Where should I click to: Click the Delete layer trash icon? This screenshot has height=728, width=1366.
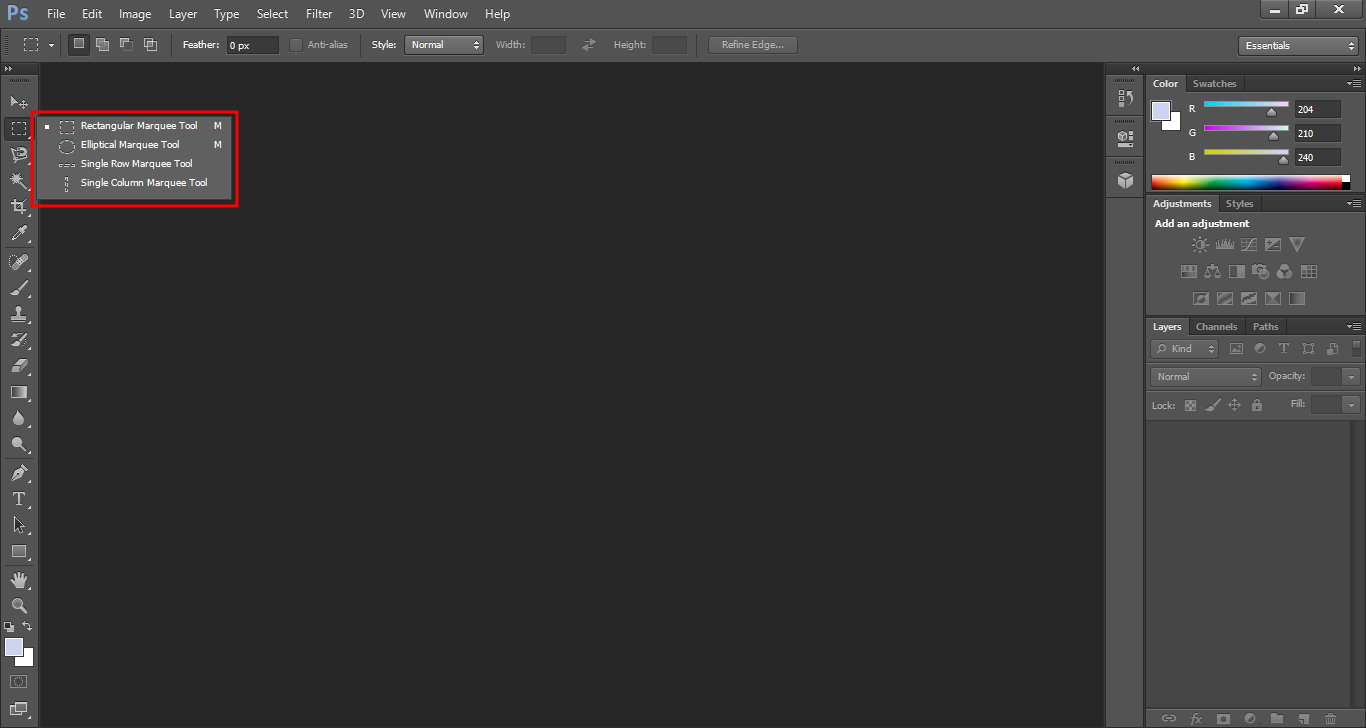pyautogui.click(x=1330, y=718)
